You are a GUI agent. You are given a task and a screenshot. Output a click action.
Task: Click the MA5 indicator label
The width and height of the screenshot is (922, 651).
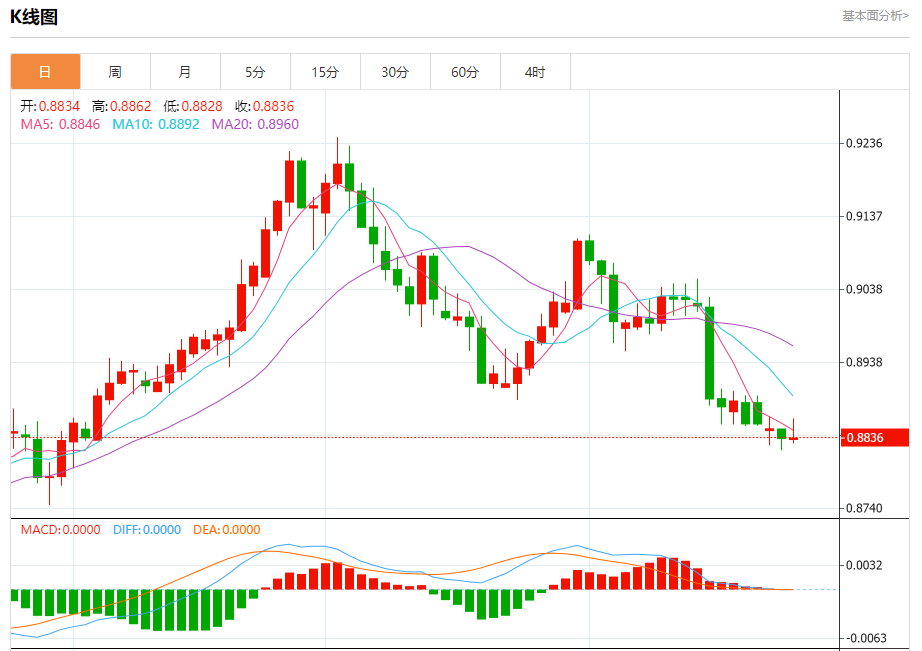60,124
